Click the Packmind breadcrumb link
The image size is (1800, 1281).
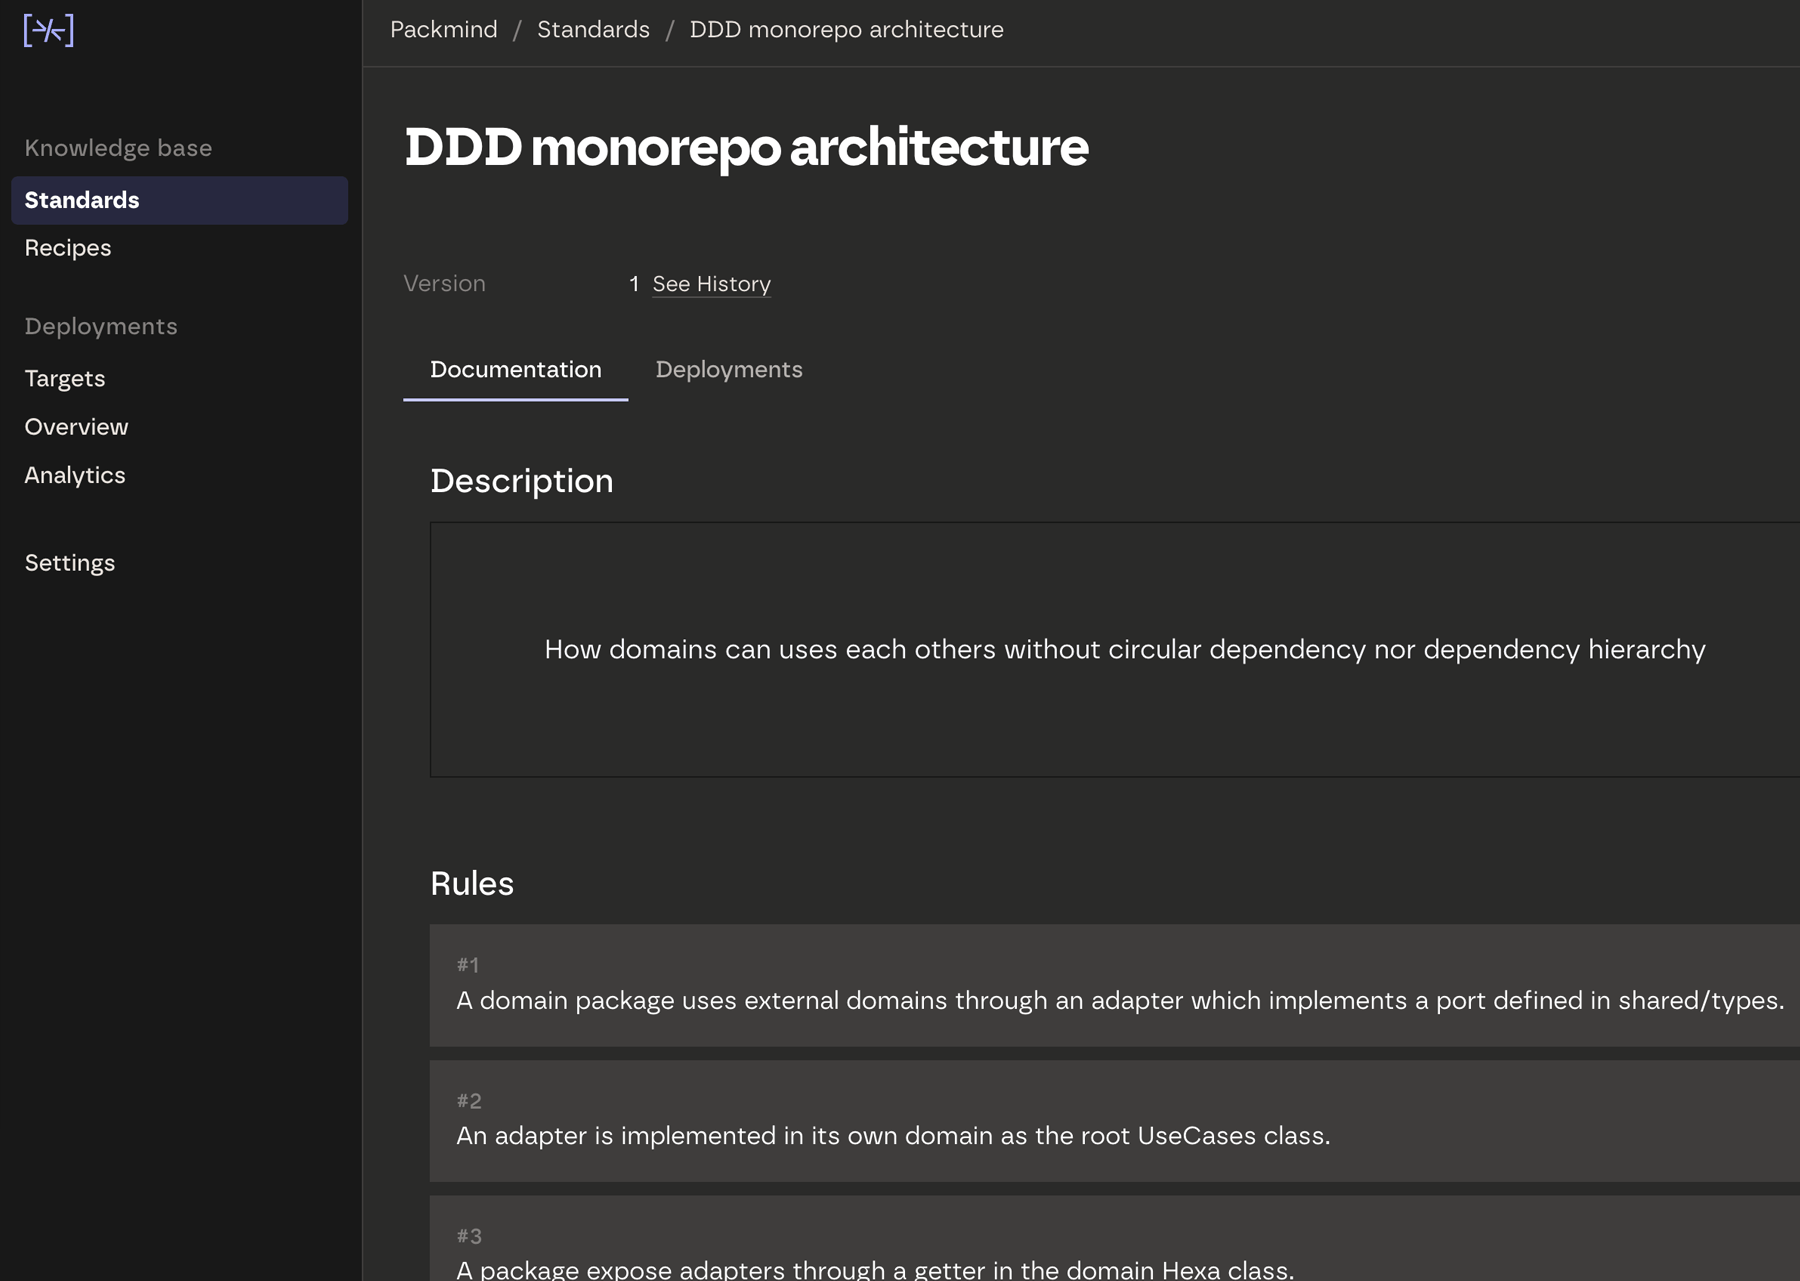[x=444, y=30]
